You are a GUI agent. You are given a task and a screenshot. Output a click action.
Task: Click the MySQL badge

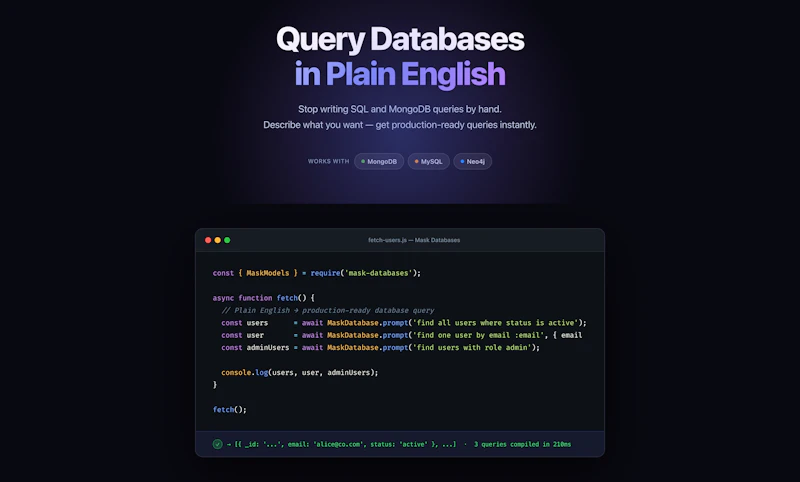pos(429,161)
